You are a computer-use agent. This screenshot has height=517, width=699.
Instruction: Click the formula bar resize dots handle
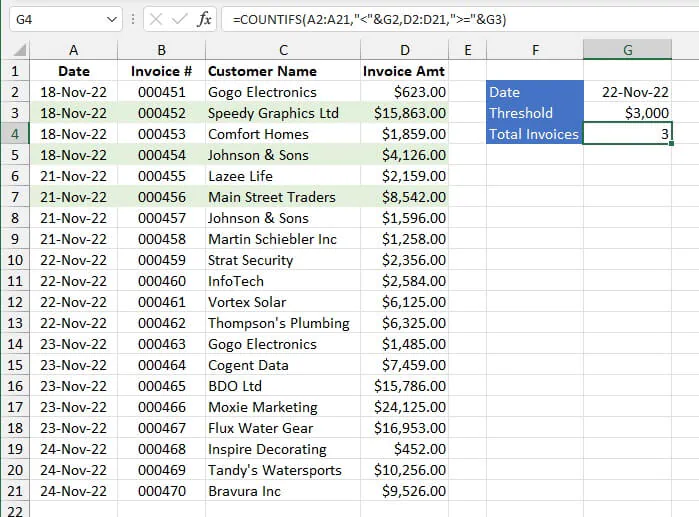pos(133,19)
